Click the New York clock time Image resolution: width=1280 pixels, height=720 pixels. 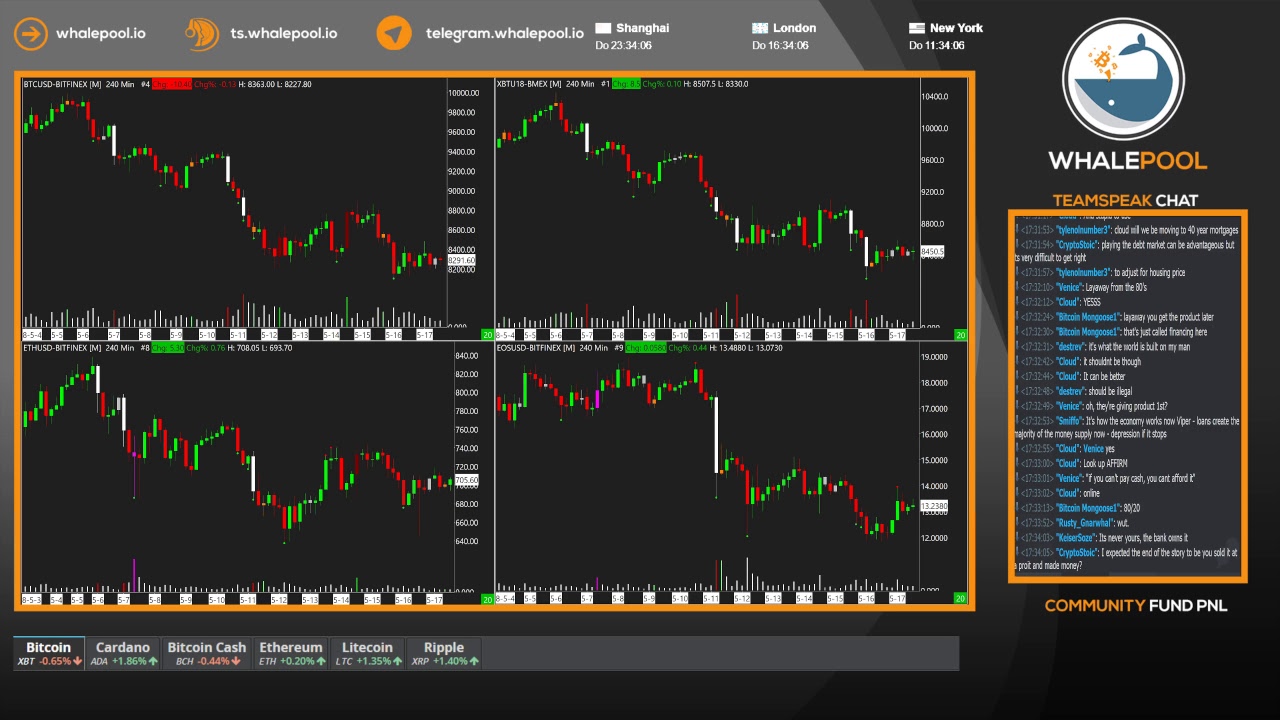click(x=937, y=45)
